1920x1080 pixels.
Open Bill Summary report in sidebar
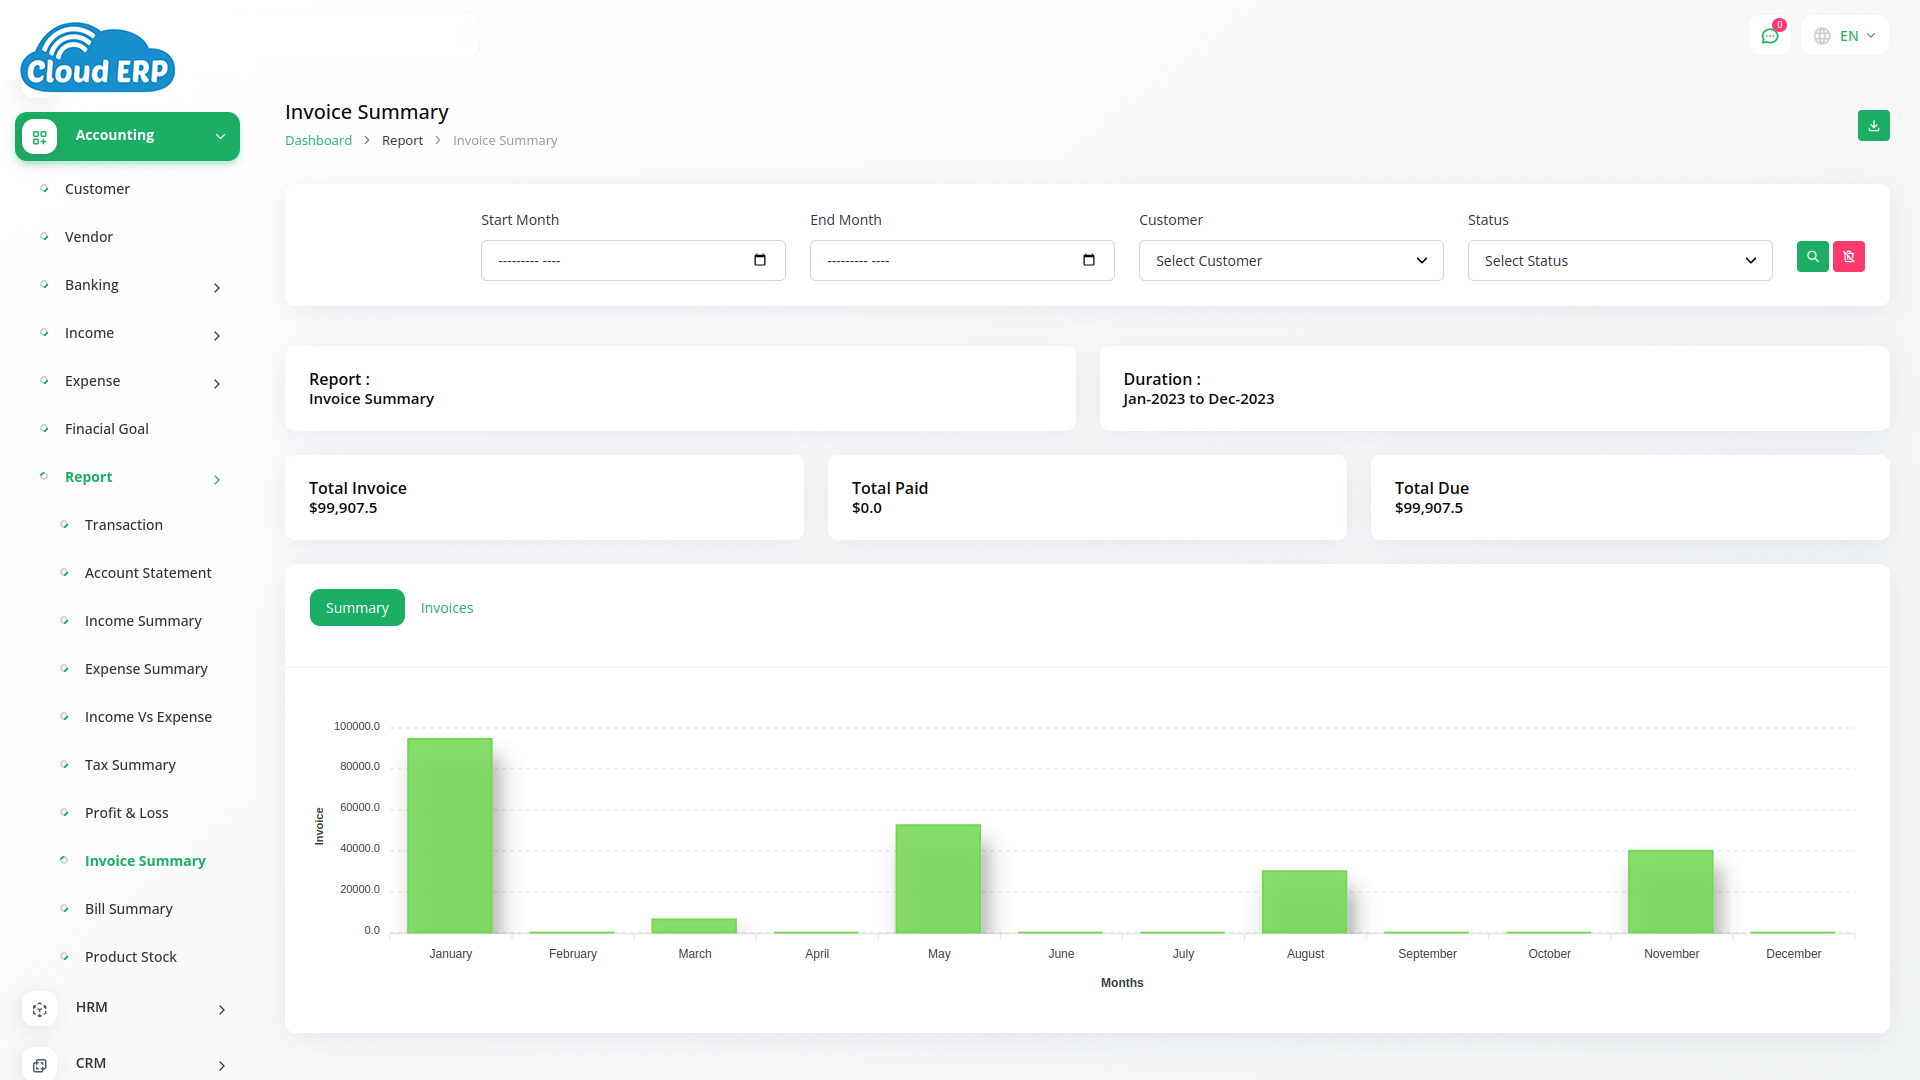point(129,909)
